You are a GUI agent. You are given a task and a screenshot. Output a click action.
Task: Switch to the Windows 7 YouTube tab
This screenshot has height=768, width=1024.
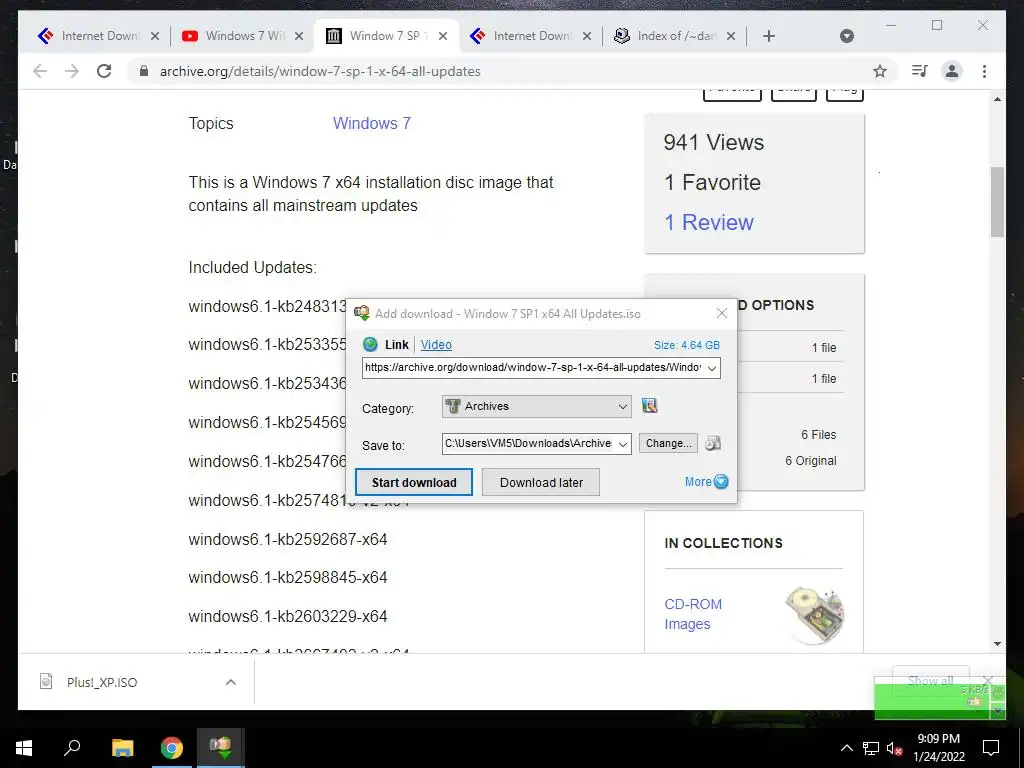coord(242,36)
